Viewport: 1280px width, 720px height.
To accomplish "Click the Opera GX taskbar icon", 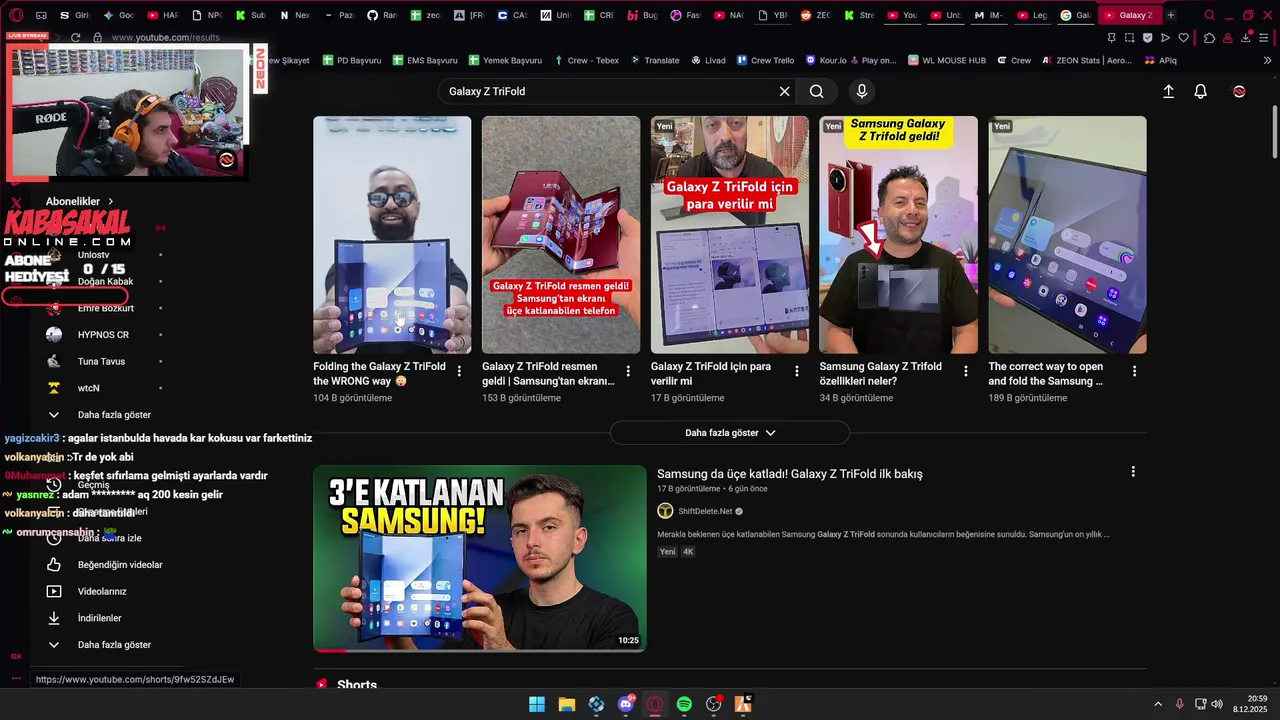I will click(x=655, y=704).
